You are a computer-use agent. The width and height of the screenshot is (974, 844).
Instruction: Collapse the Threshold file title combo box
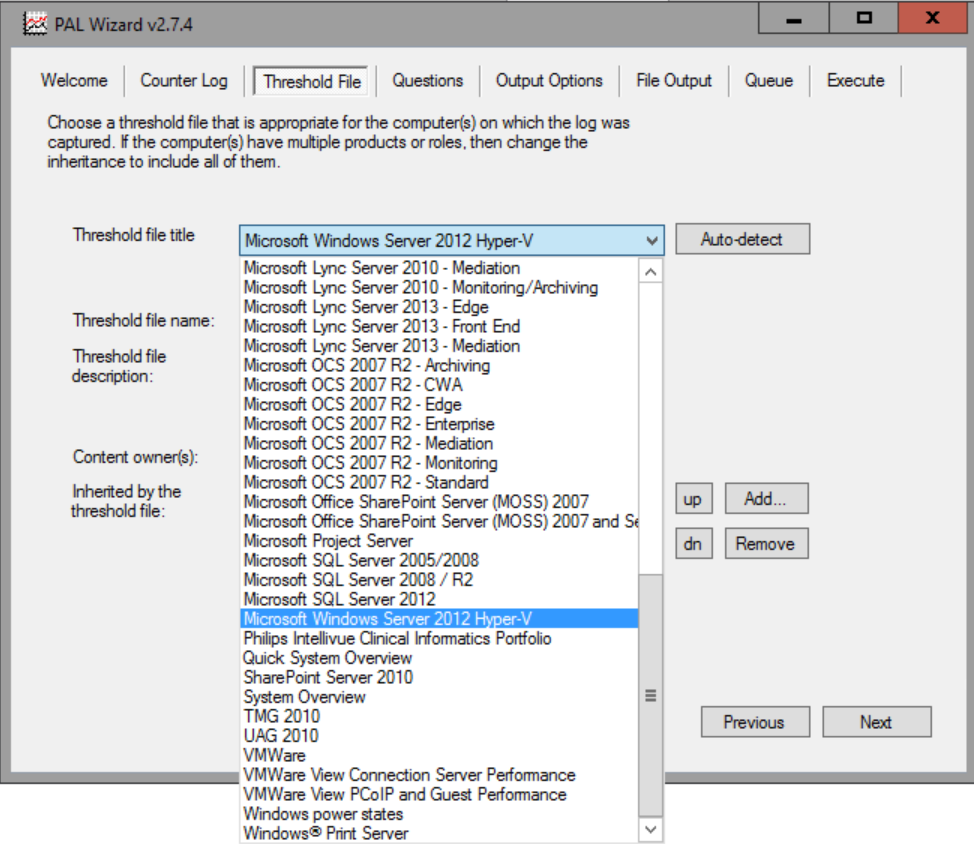(652, 240)
